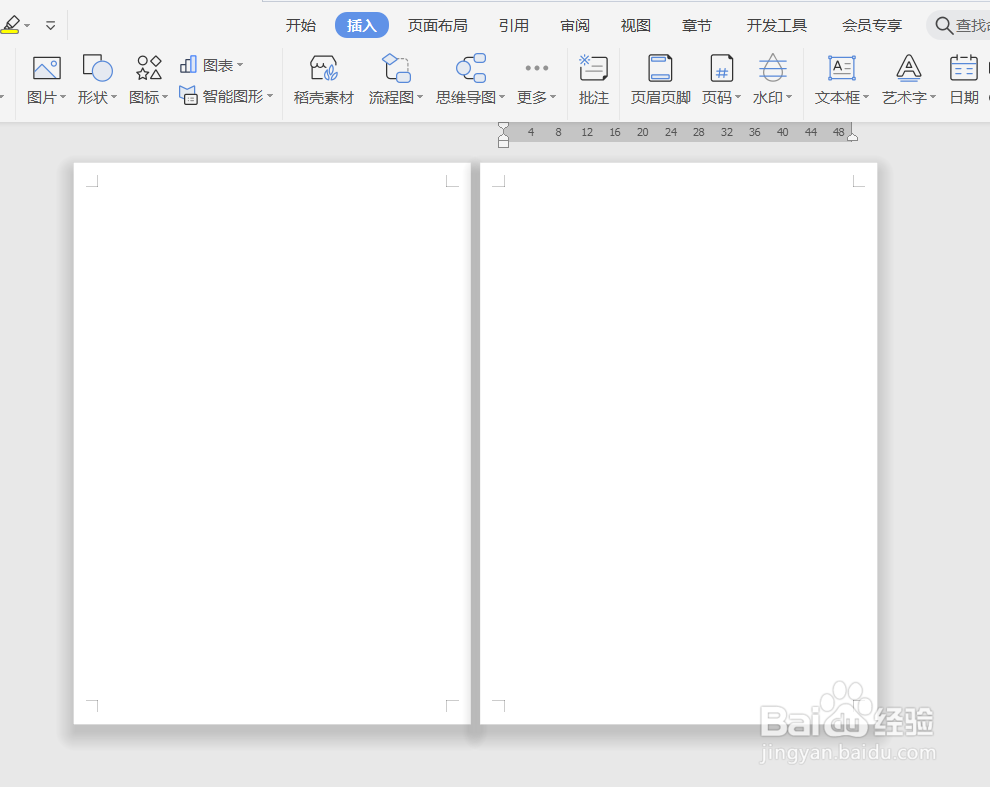
Task: Click the horizontal ruler at mark 24
Action: click(671, 132)
